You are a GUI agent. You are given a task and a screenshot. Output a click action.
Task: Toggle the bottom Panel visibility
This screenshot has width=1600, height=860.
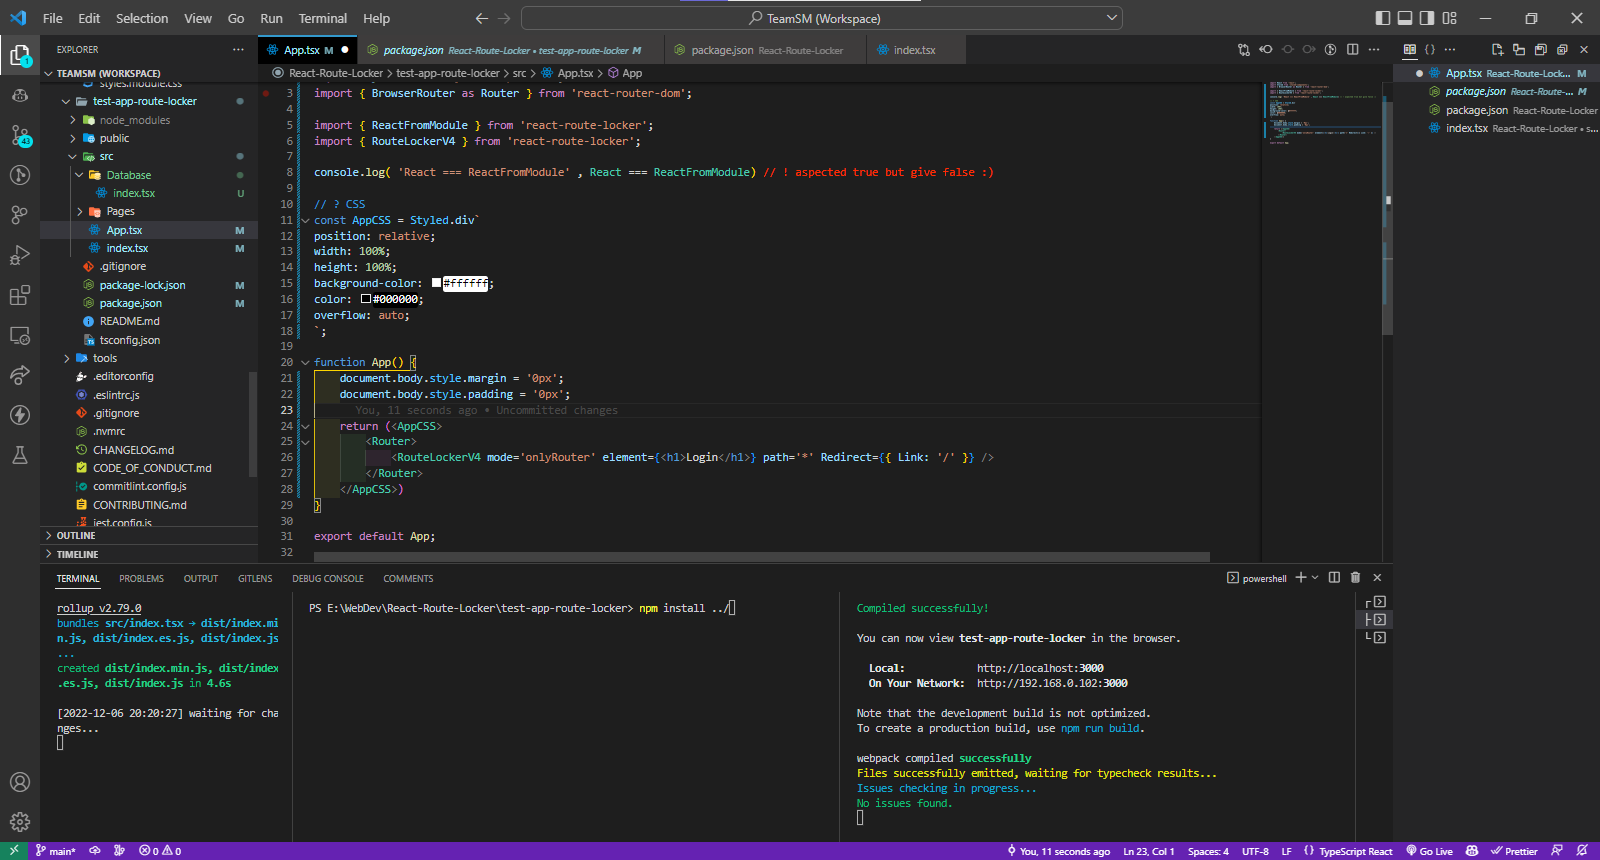[1405, 18]
